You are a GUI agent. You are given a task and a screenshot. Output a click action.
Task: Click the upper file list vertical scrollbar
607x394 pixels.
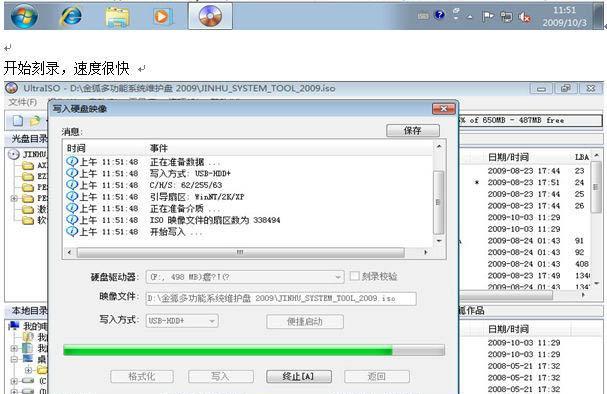pyautogui.click(x=596, y=219)
